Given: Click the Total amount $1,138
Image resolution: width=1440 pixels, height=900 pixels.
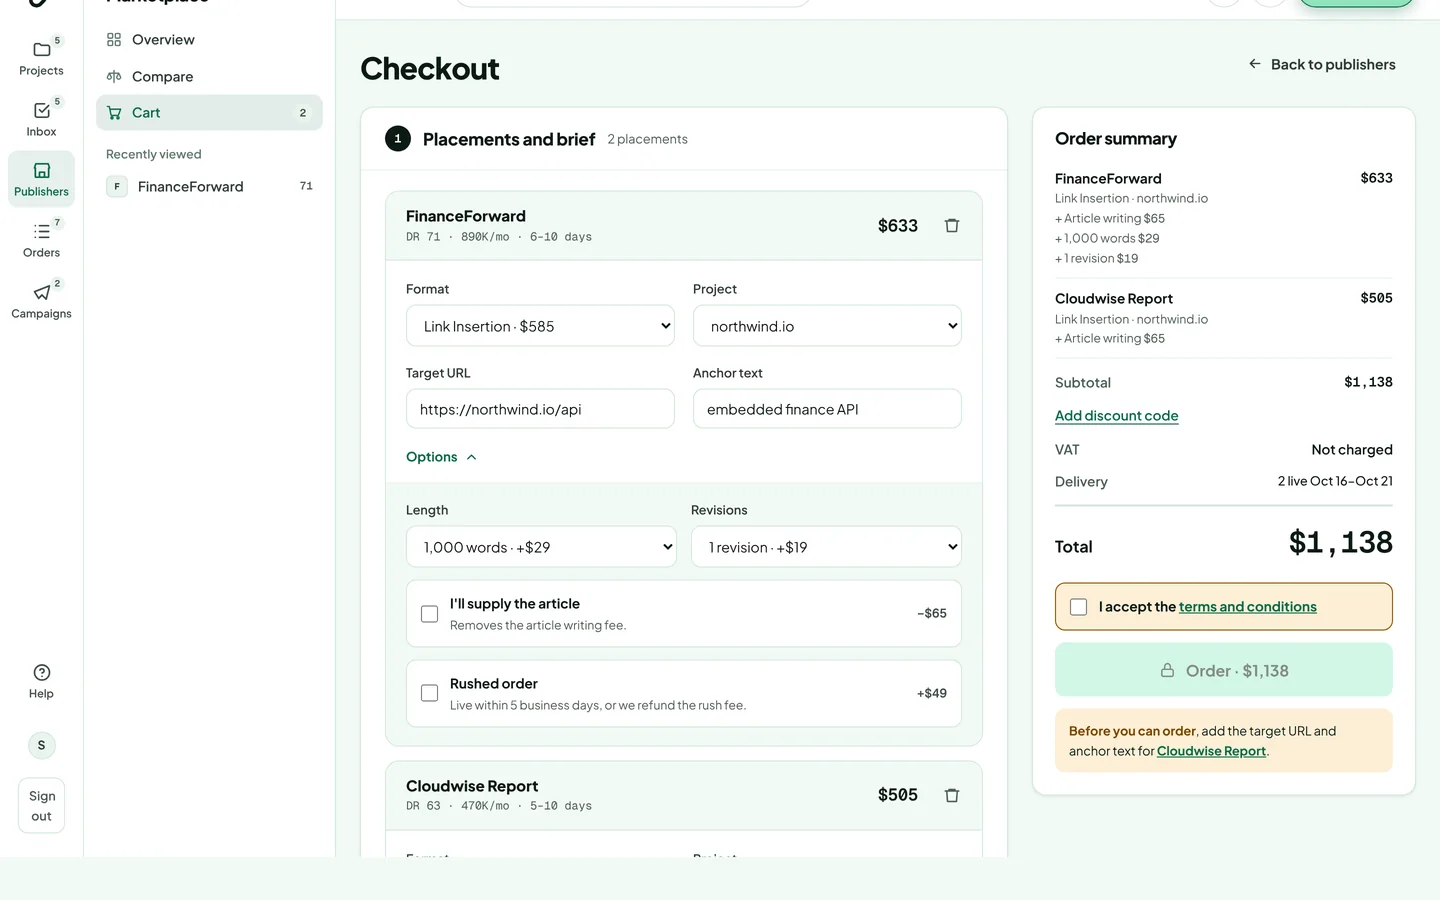Looking at the screenshot, I should 1340,543.
